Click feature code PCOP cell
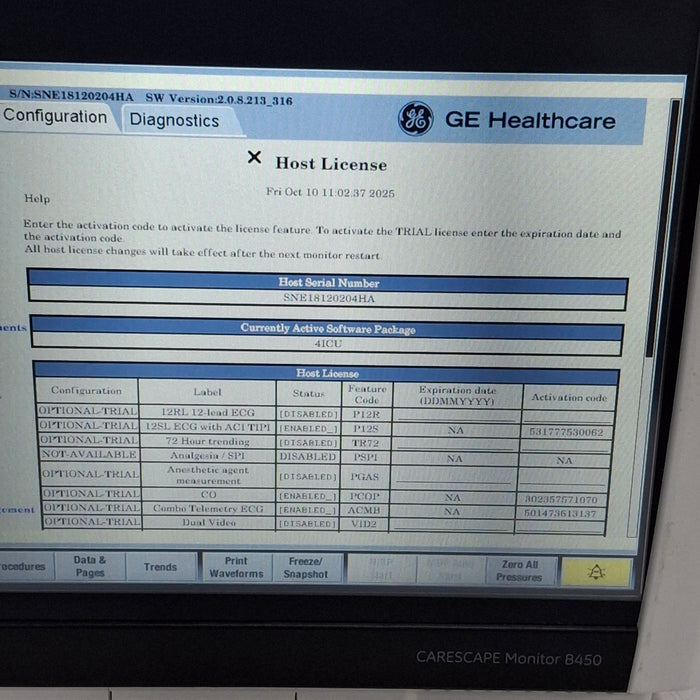This screenshot has width=700, height=700. (364, 496)
